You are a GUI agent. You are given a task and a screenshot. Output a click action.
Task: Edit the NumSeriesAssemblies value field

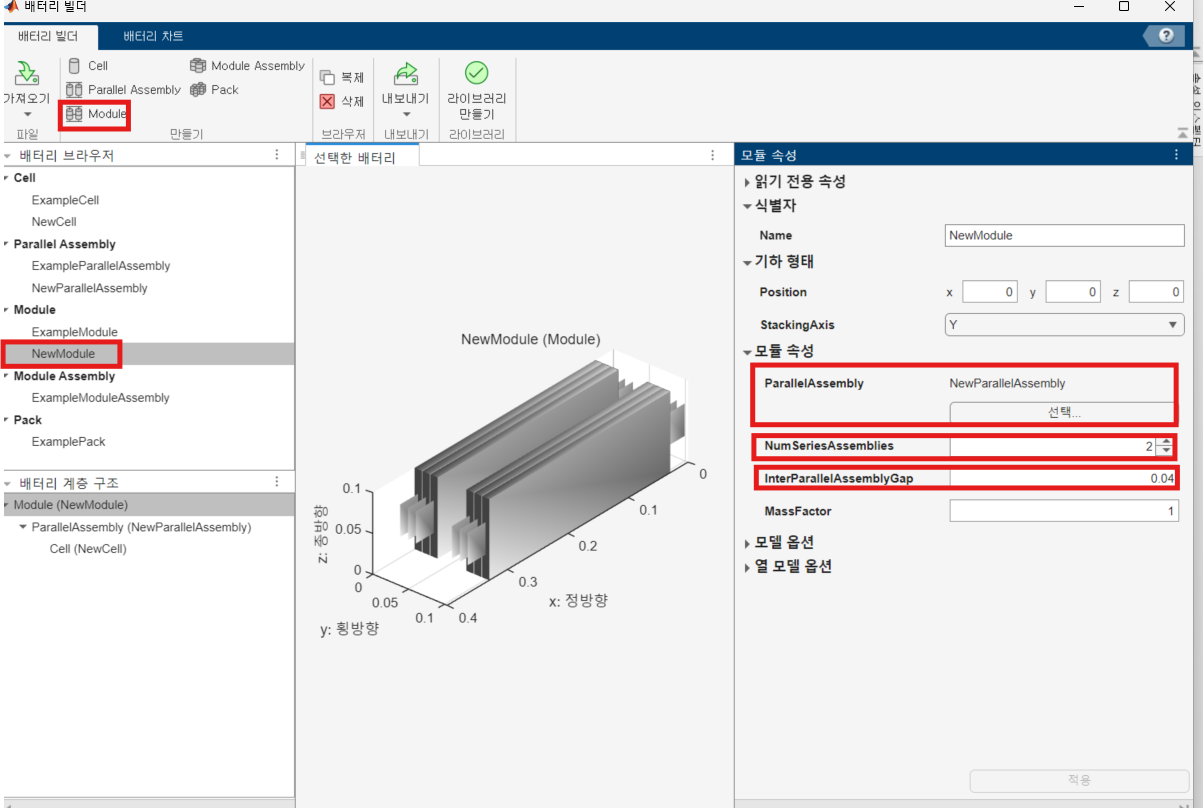point(1053,446)
